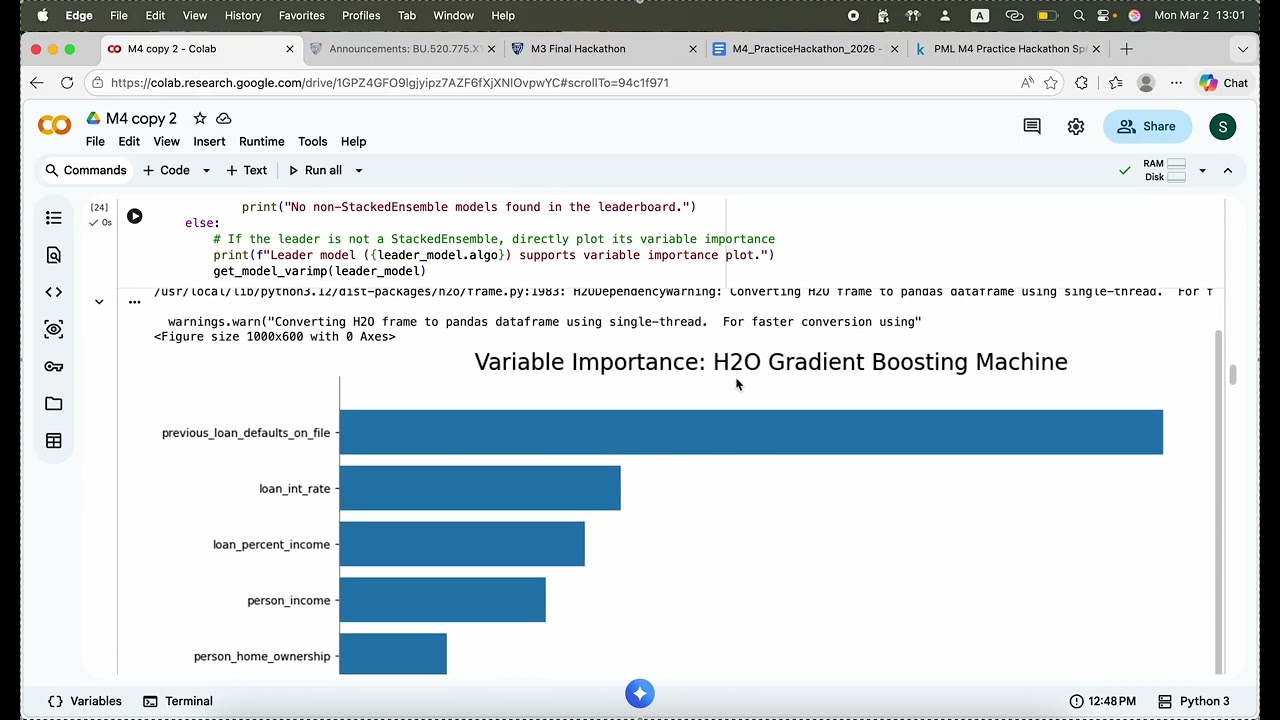
Task: Open the Files folder icon in sidebar
Action: click(54, 404)
